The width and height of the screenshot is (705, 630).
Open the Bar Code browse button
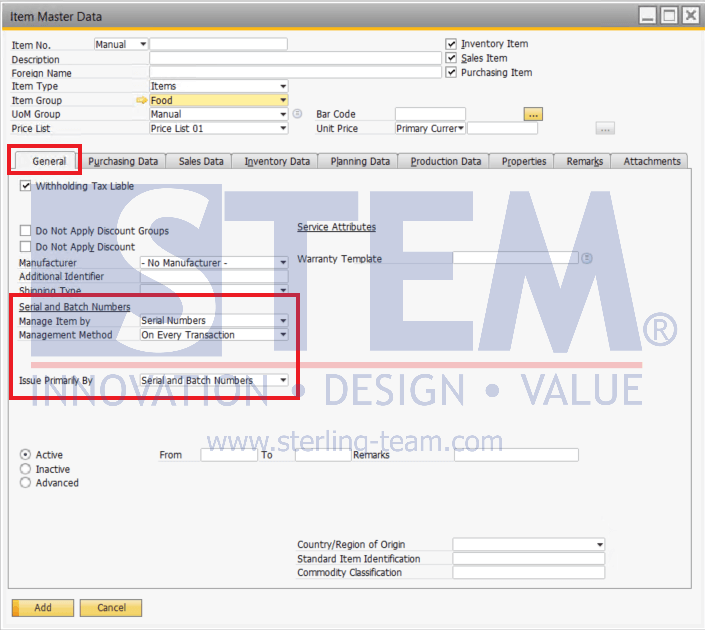click(x=532, y=115)
